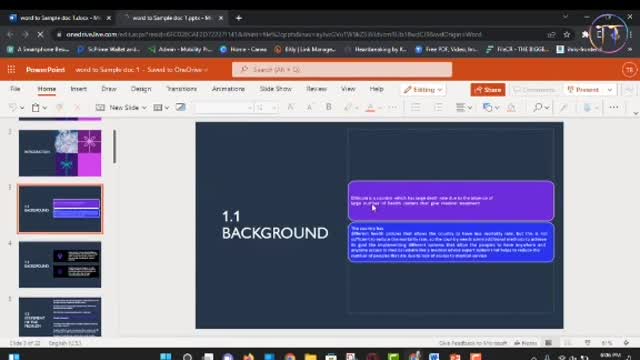The width and height of the screenshot is (640, 360).
Task: Click in the Search box
Action: coord(342,69)
